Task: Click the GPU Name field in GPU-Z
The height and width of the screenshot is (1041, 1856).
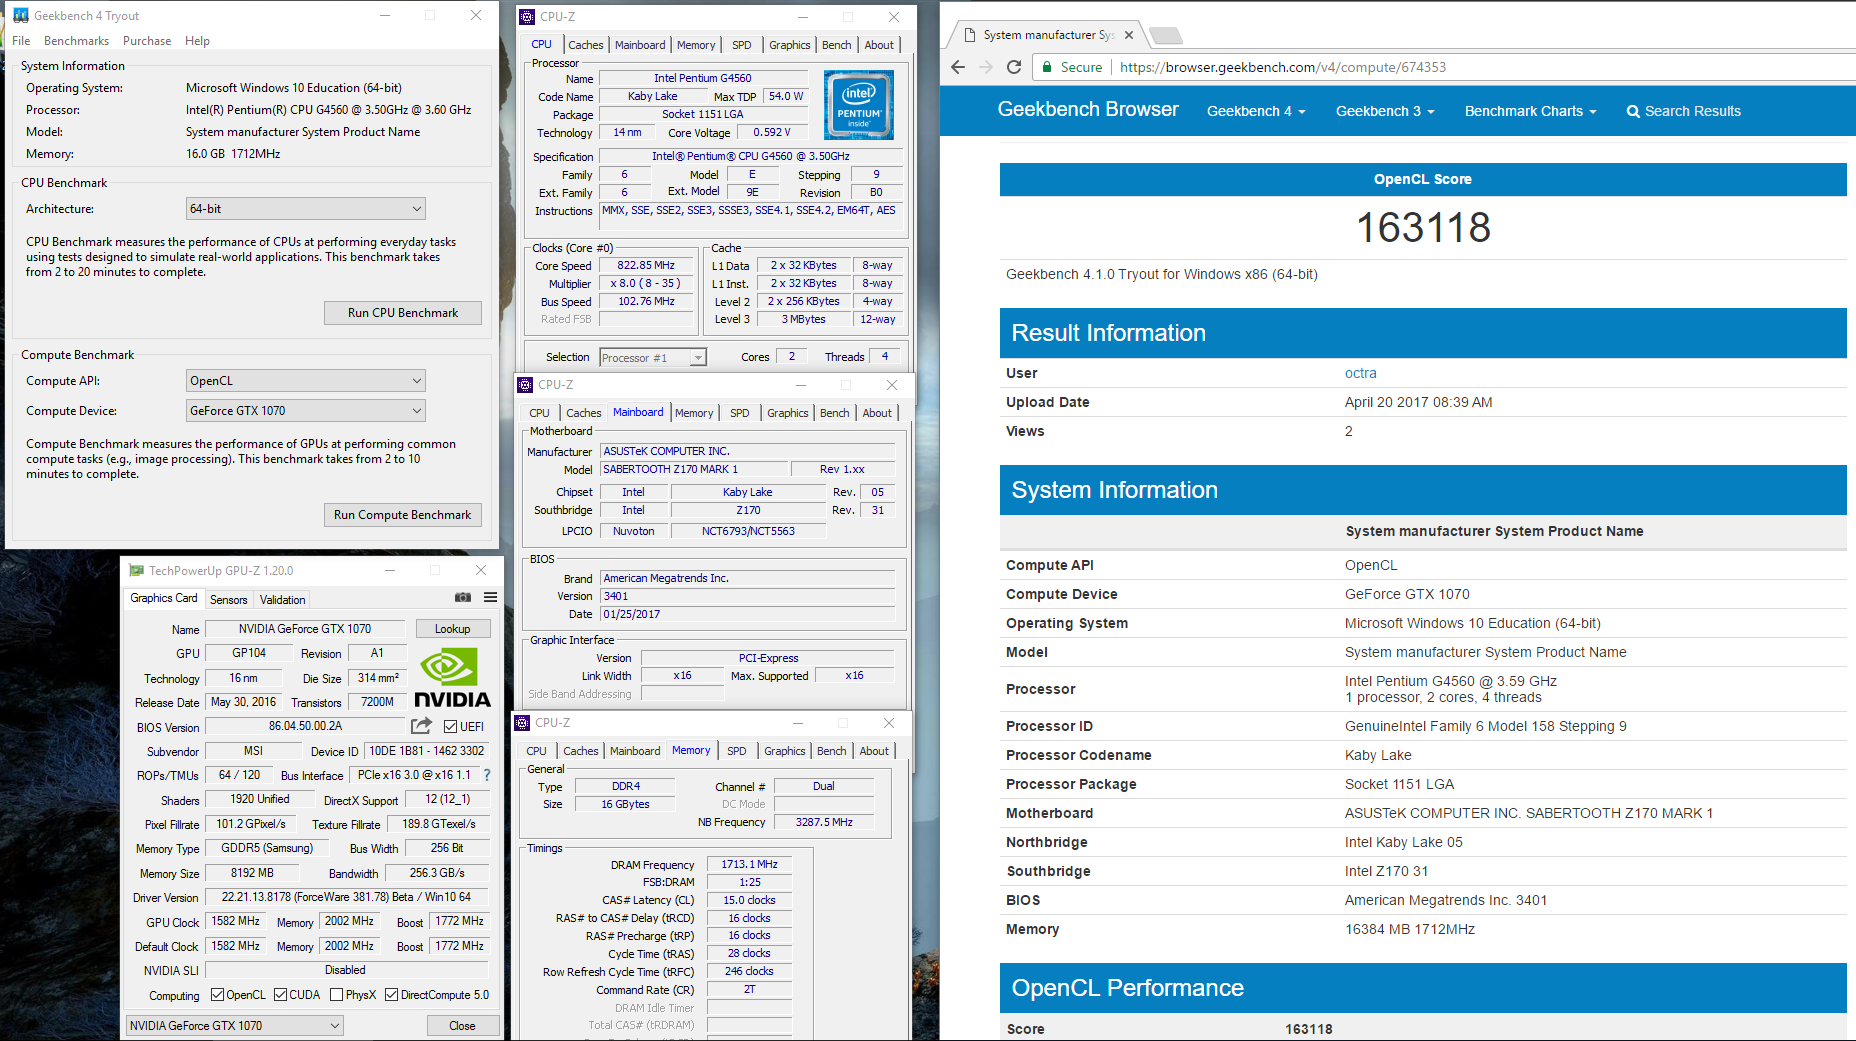Action: click(x=305, y=629)
